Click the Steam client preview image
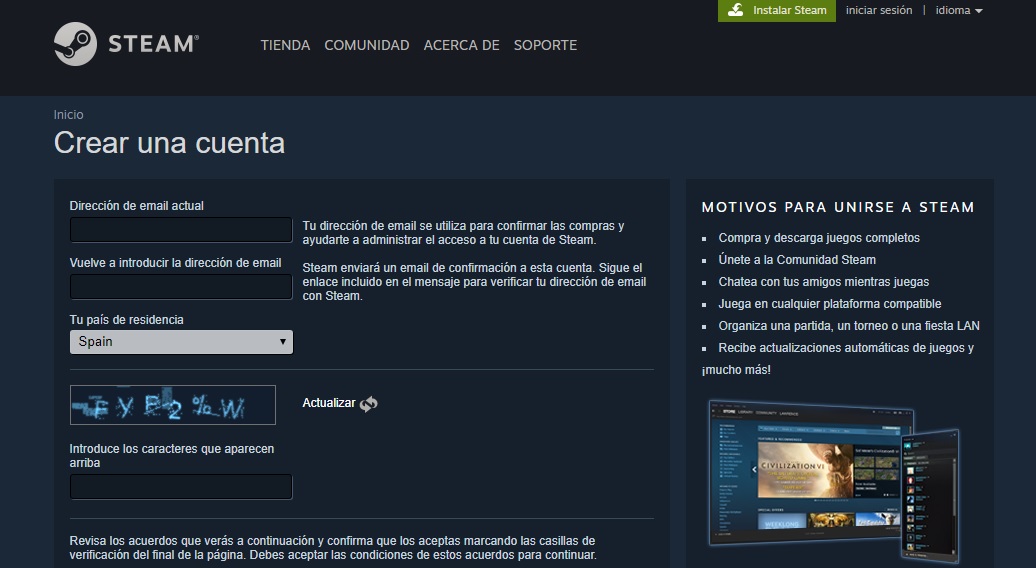 (834, 481)
